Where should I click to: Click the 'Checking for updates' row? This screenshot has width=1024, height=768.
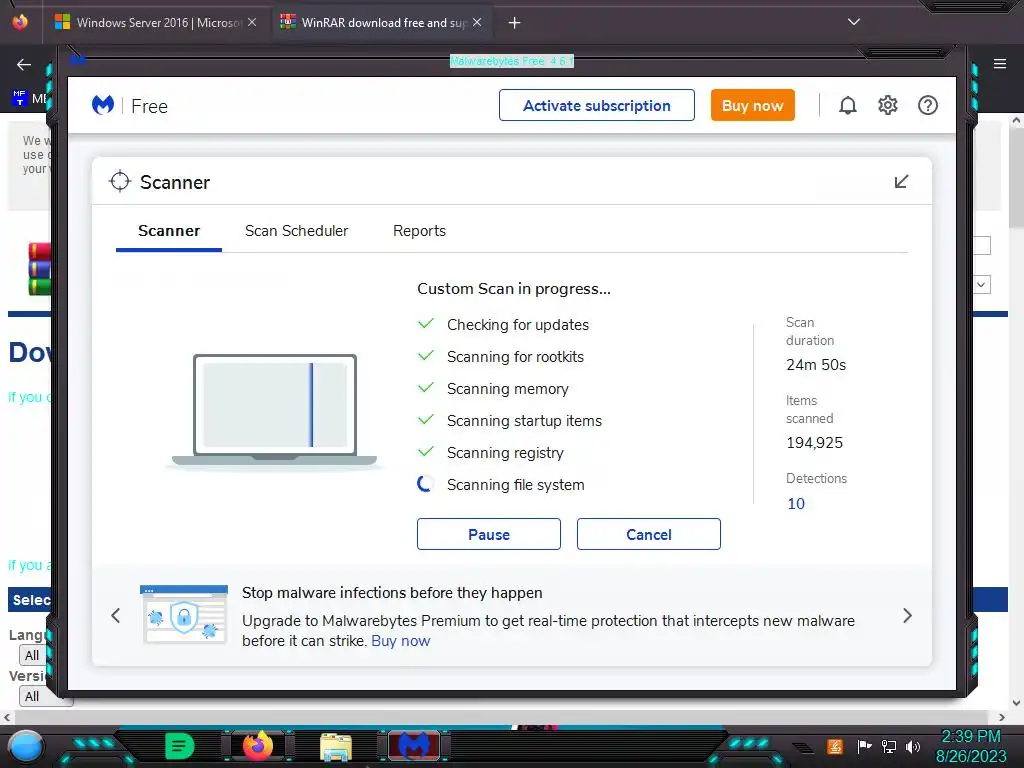[503, 325]
